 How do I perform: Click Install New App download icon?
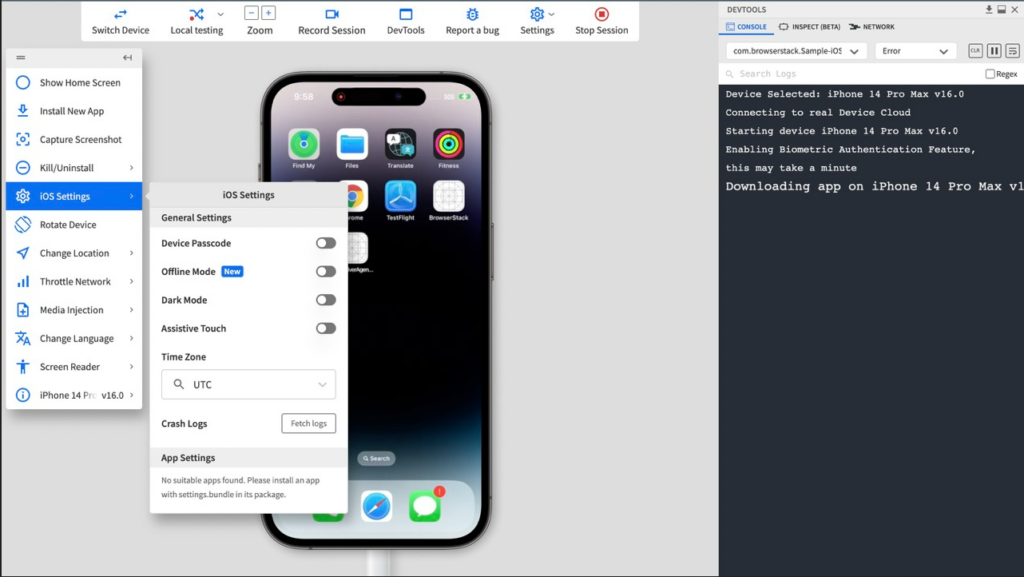(x=23, y=111)
